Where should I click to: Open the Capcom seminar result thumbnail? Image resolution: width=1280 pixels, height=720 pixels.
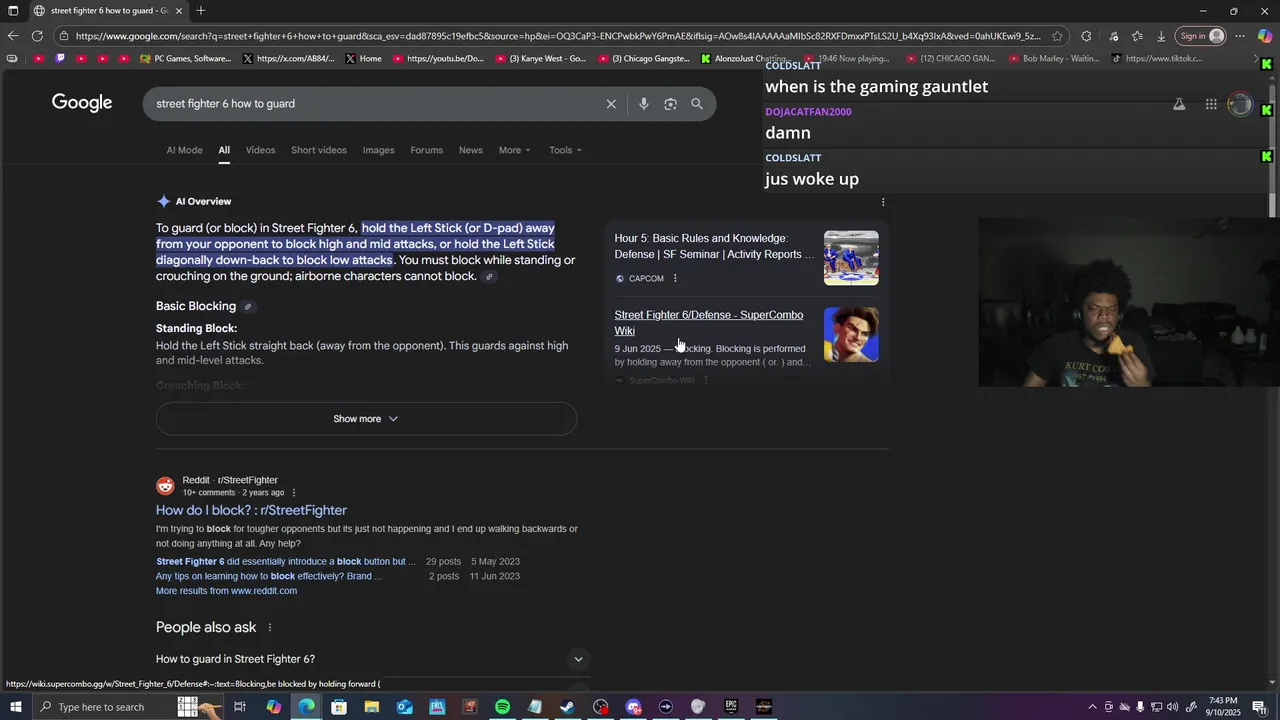(851, 258)
